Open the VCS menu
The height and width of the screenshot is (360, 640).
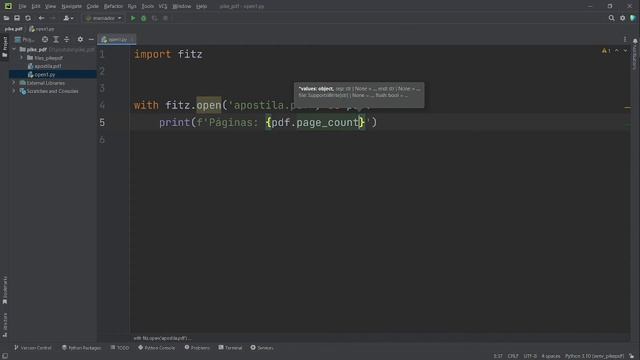coord(163,6)
